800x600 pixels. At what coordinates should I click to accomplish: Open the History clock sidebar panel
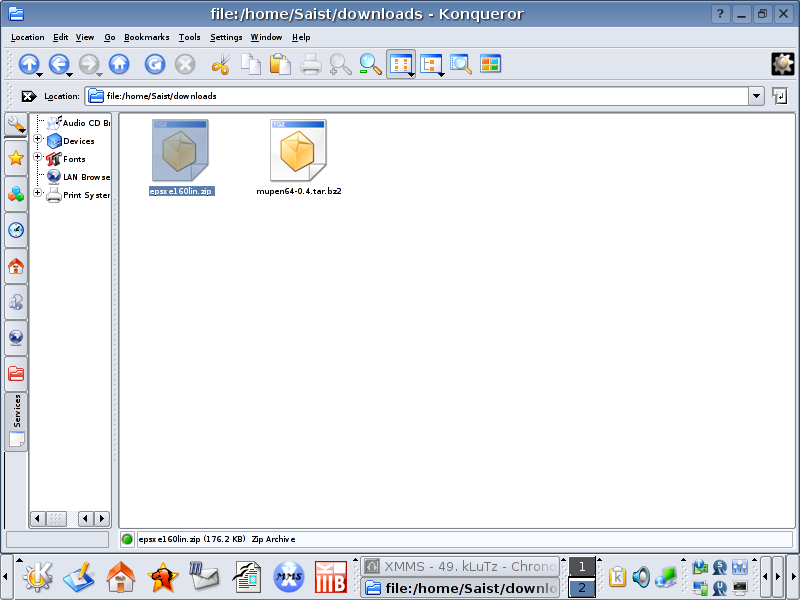(x=16, y=230)
